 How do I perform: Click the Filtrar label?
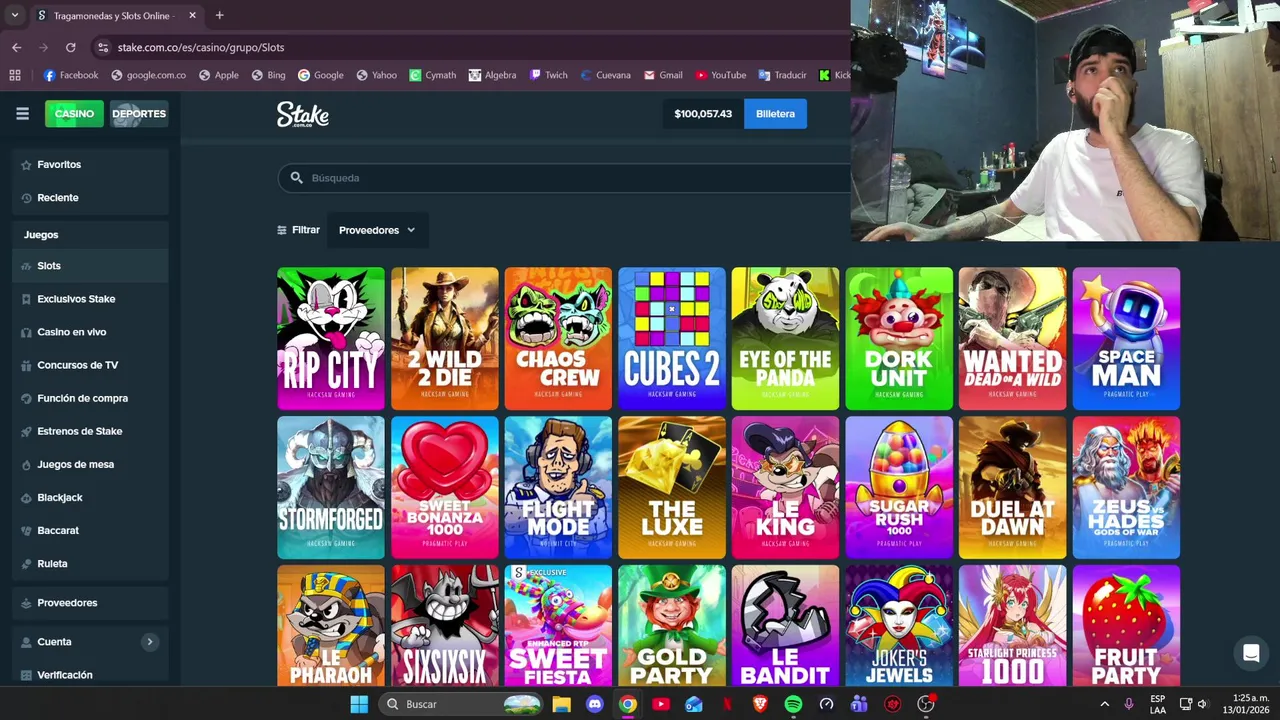pos(298,230)
